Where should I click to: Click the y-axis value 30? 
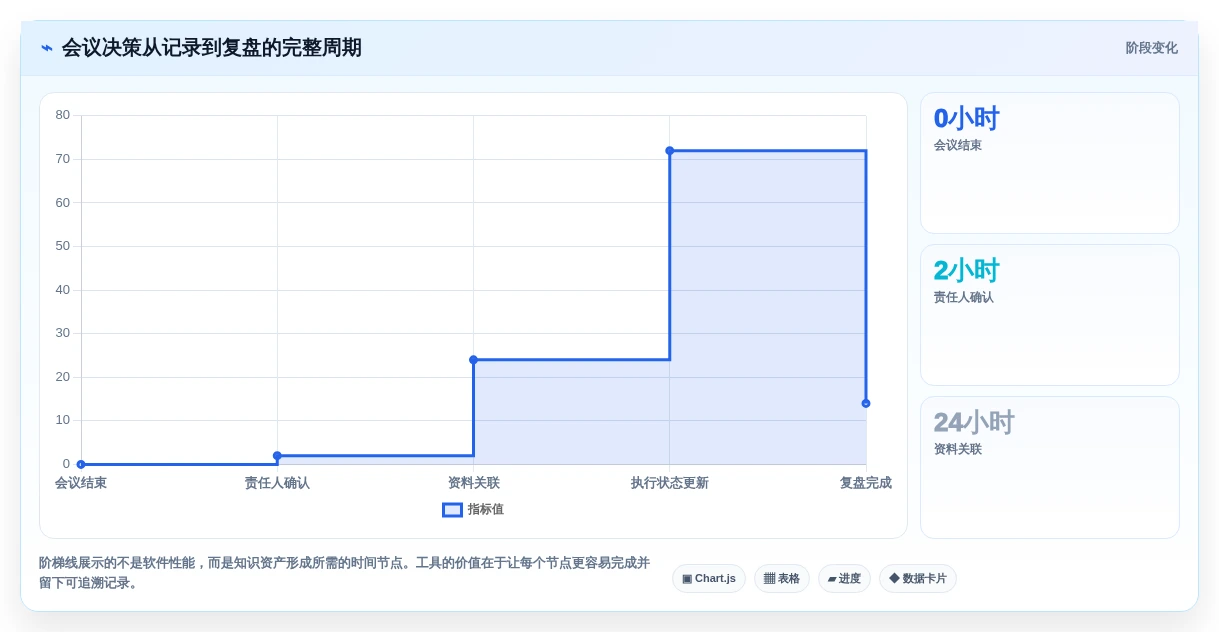point(63,333)
